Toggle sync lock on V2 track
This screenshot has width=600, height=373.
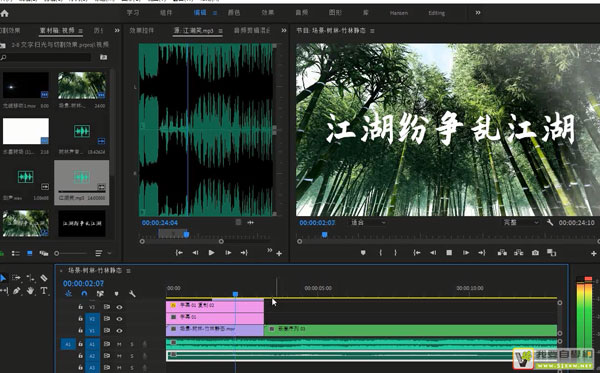click(x=107, y=319)
